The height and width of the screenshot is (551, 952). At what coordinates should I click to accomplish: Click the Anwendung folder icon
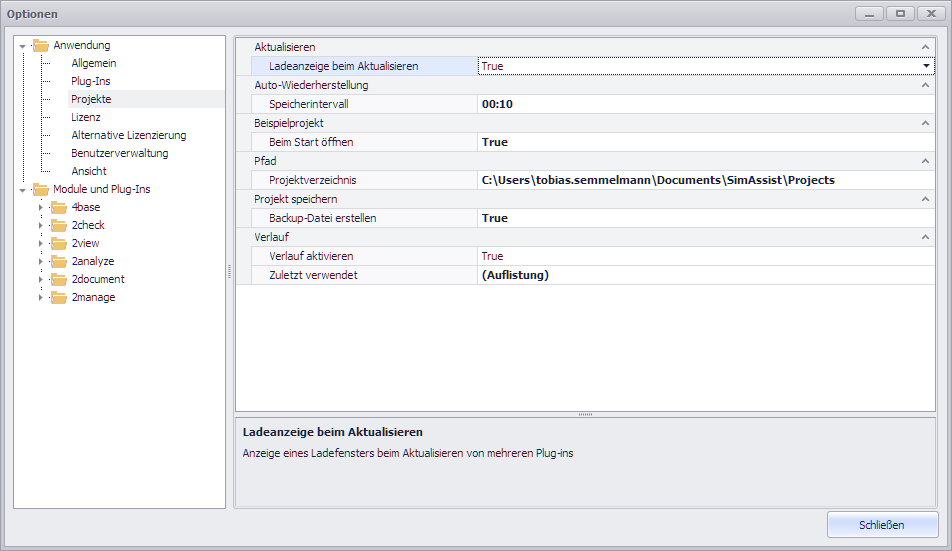pyautogui.click(x=41, y=46)
